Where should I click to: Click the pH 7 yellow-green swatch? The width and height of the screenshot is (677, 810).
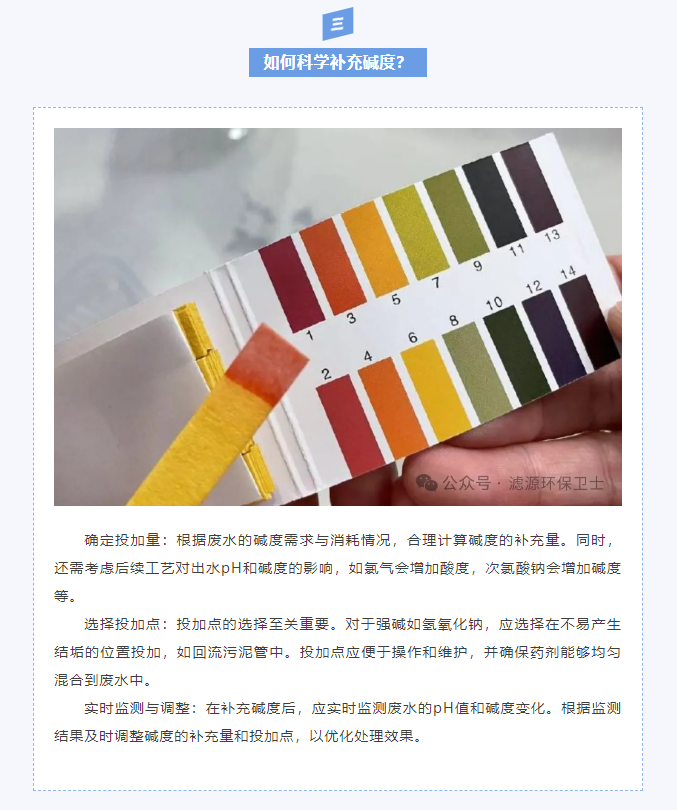coord(416,232)
